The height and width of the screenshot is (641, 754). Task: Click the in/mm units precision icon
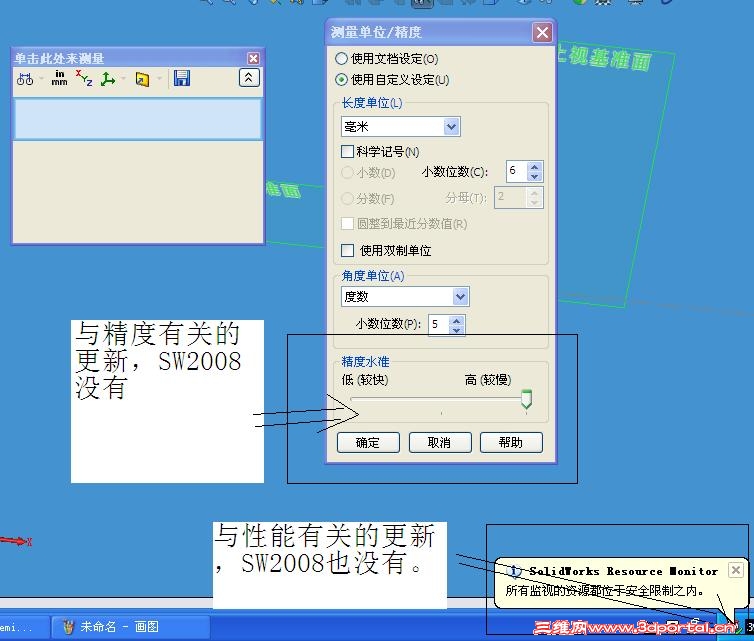pyautogui.click(x=59, y=78)
